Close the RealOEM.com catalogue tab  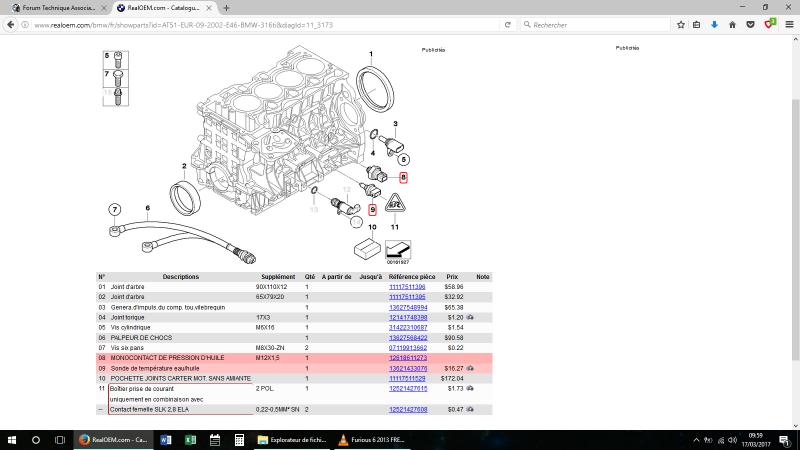pos(209,8)
